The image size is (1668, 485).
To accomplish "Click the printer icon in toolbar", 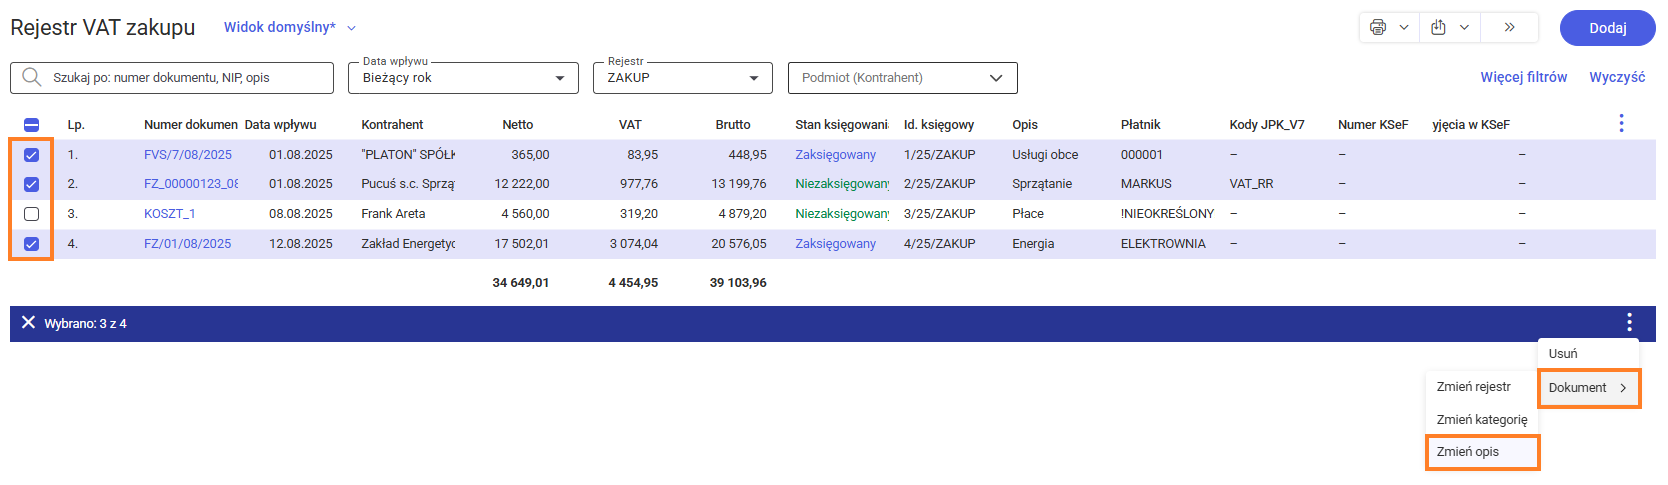I will [x=1378, y=28].
